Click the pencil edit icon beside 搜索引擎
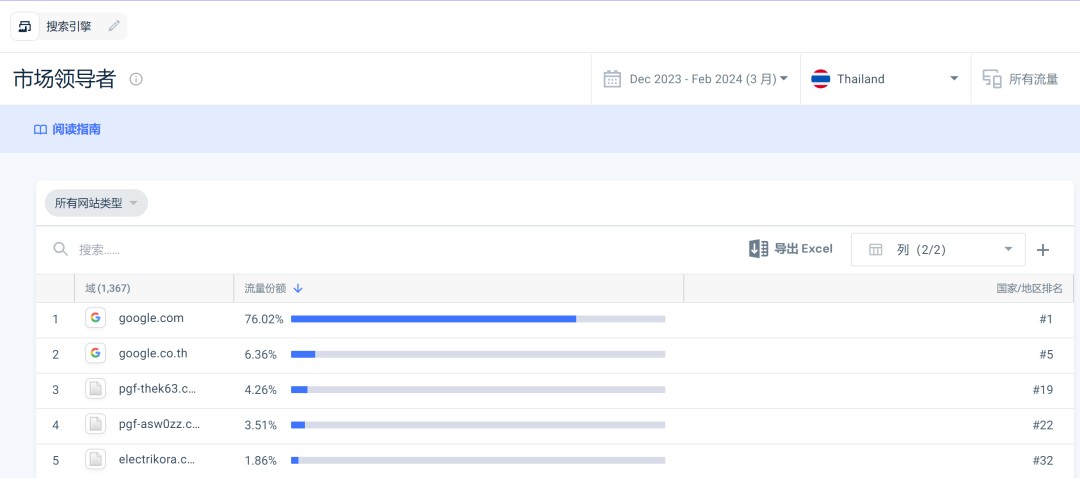 click(x=113, y=26)
